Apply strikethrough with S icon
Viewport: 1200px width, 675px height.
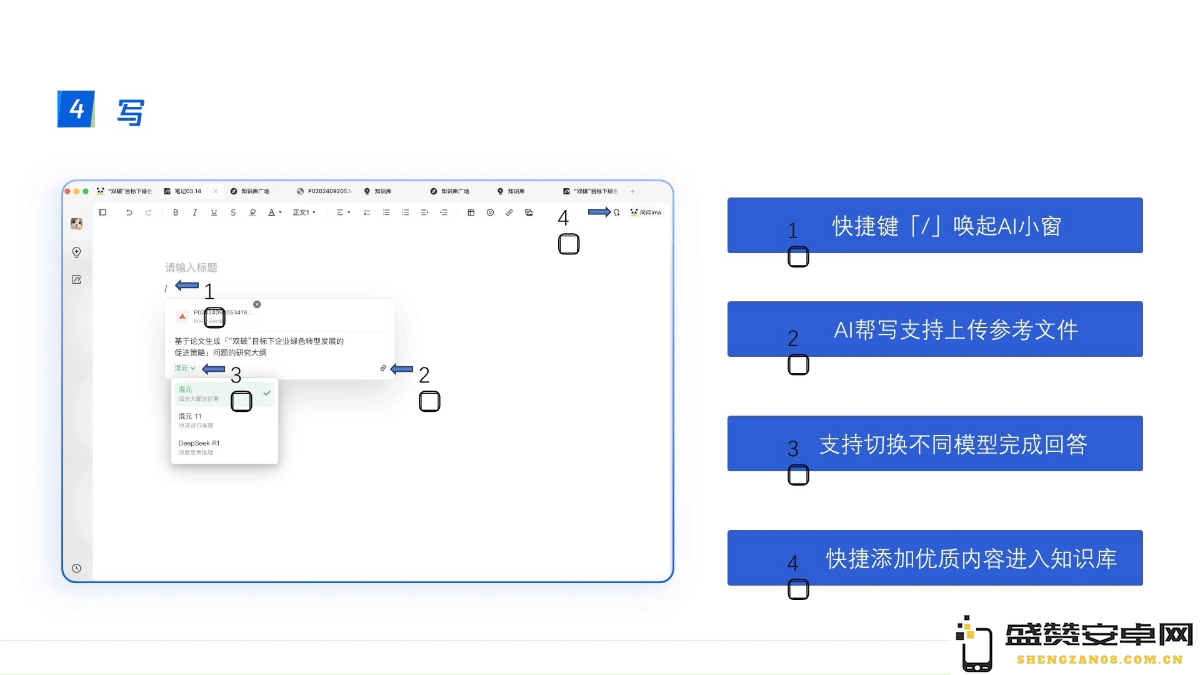(233, 212)
